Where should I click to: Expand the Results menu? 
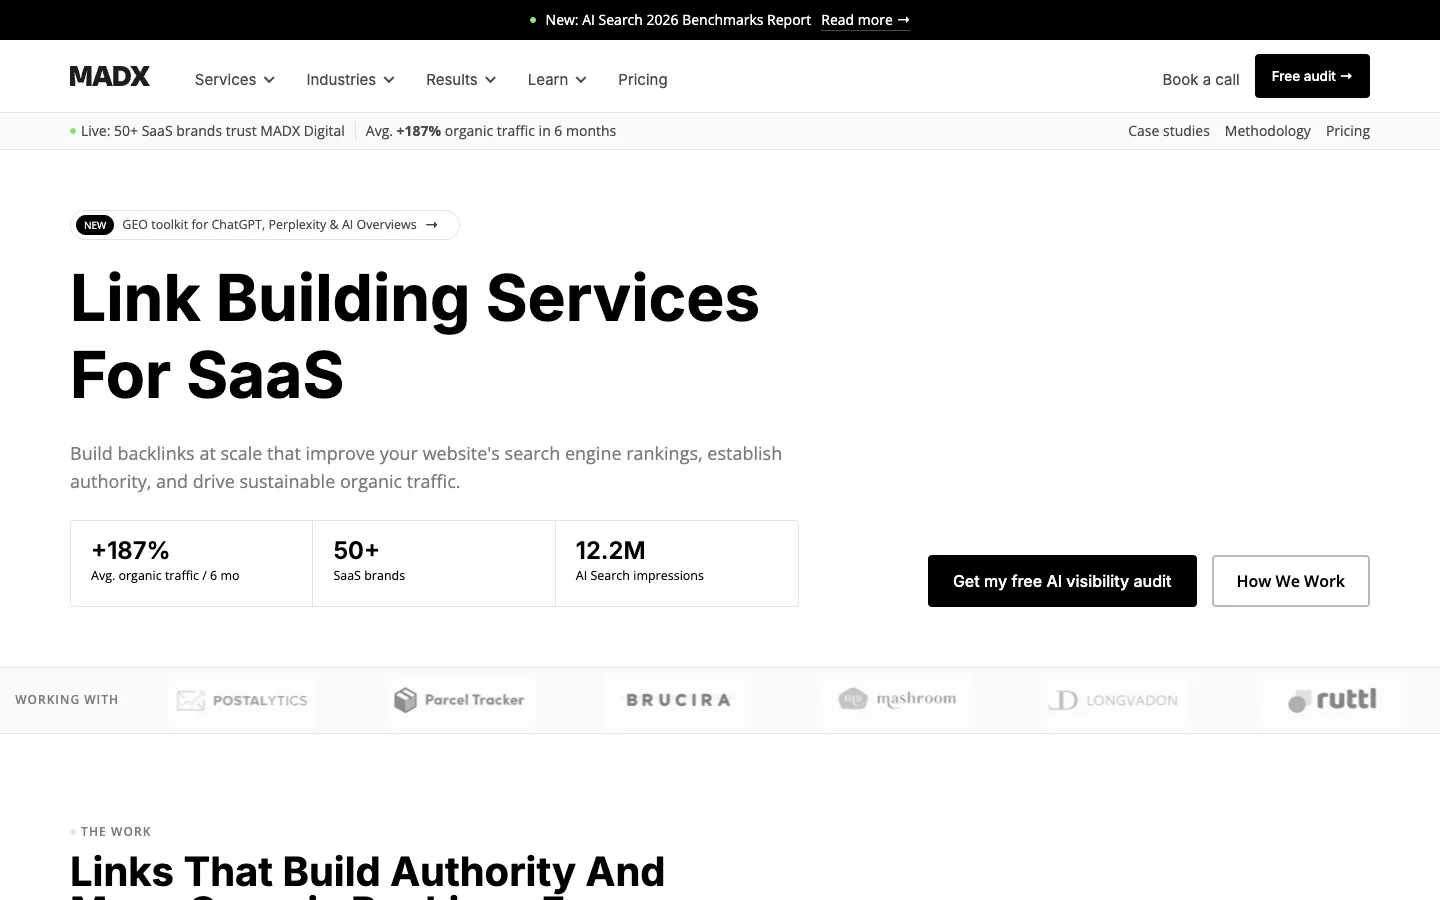(x=461, y=80)
